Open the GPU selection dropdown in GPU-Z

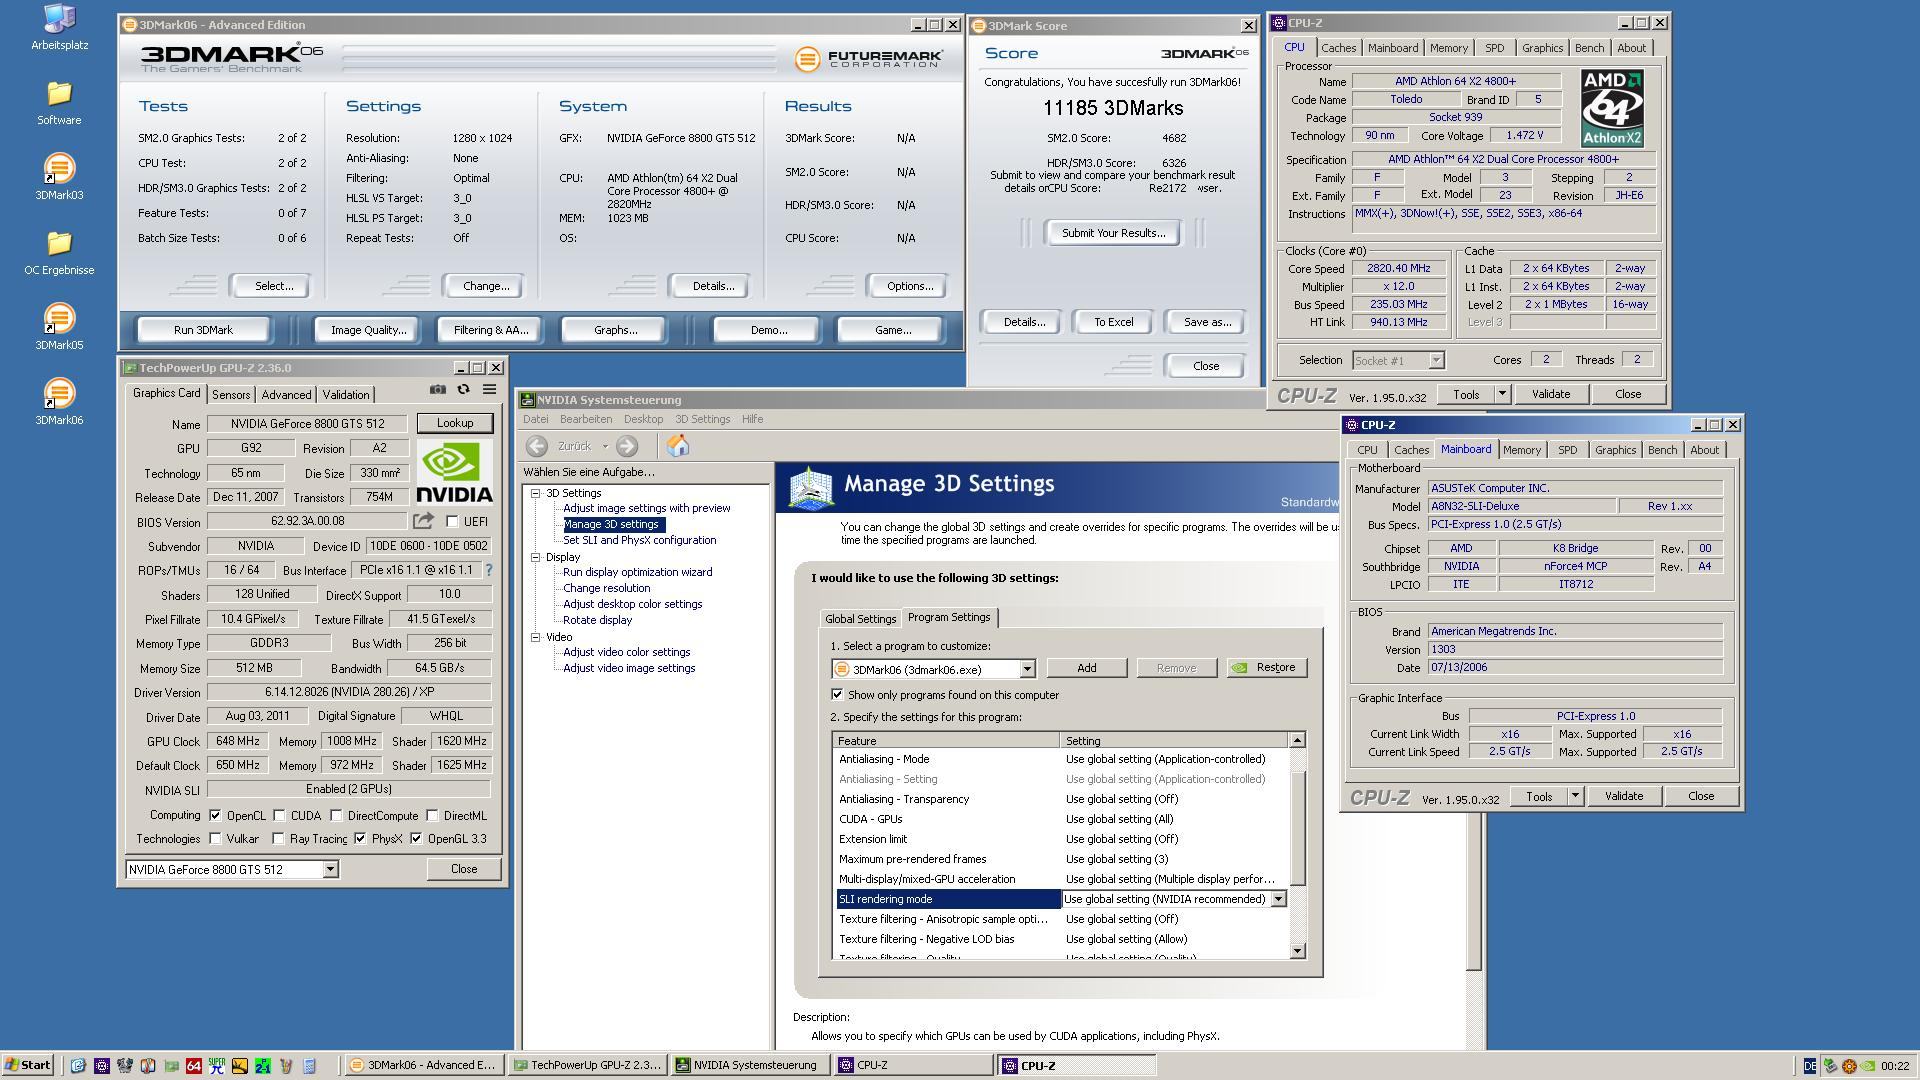tap(330, 869)
